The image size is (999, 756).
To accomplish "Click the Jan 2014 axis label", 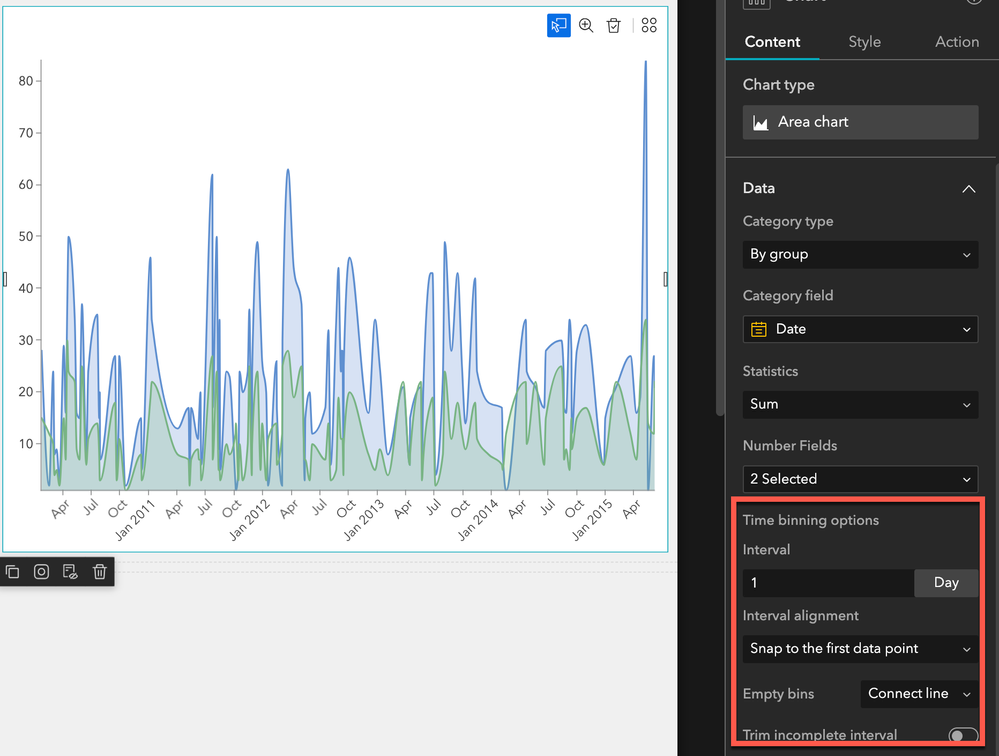I will pos(478,519).
